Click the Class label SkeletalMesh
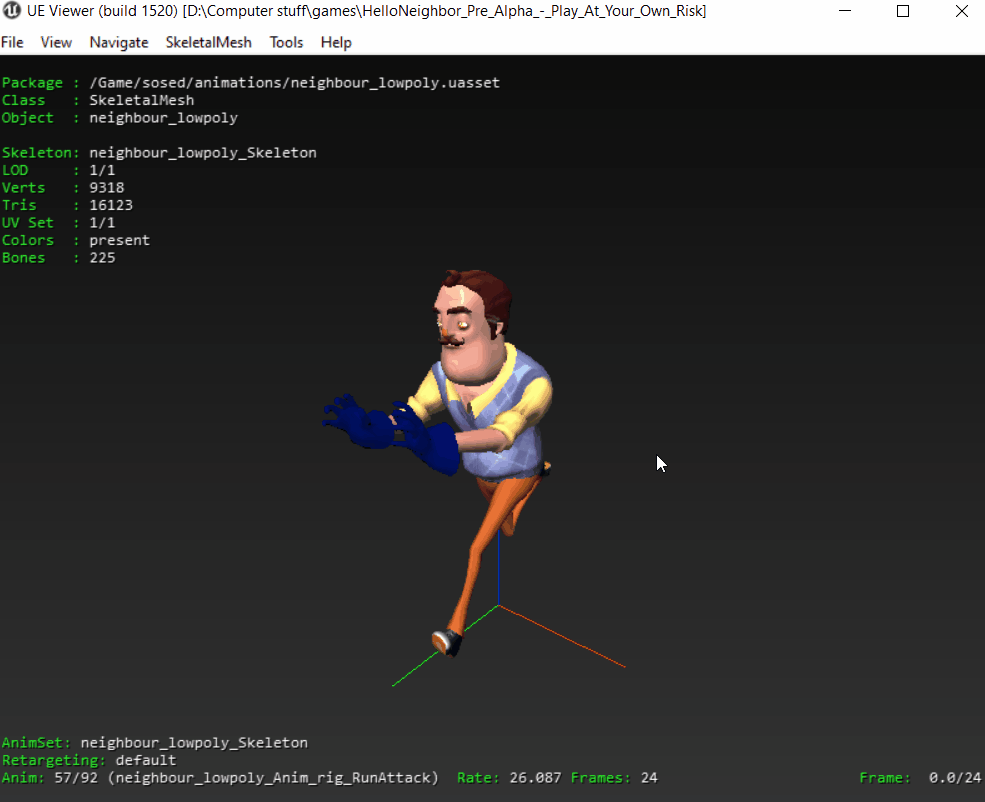Image resolution: width=985 pixels, height=802 pixels. [141, 100]
